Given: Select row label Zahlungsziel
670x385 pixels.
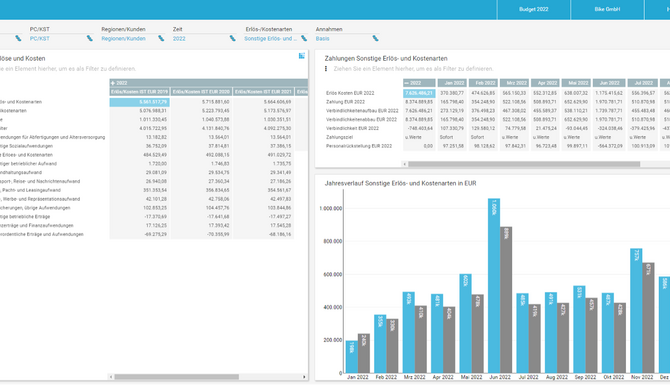Looking at the screenshot, I should tap(339, 137).
